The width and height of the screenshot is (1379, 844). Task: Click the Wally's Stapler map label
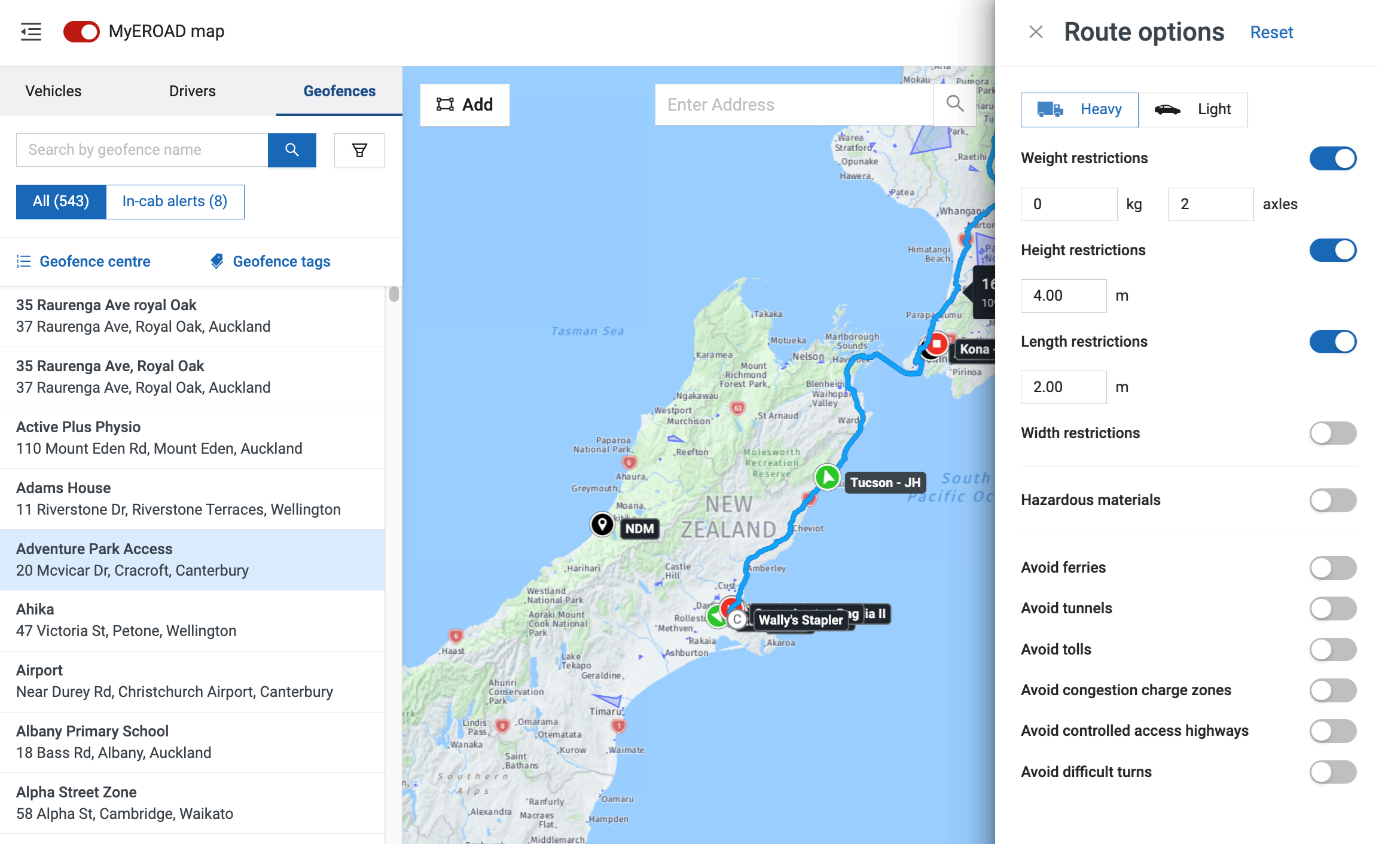(x=800, y=620)
